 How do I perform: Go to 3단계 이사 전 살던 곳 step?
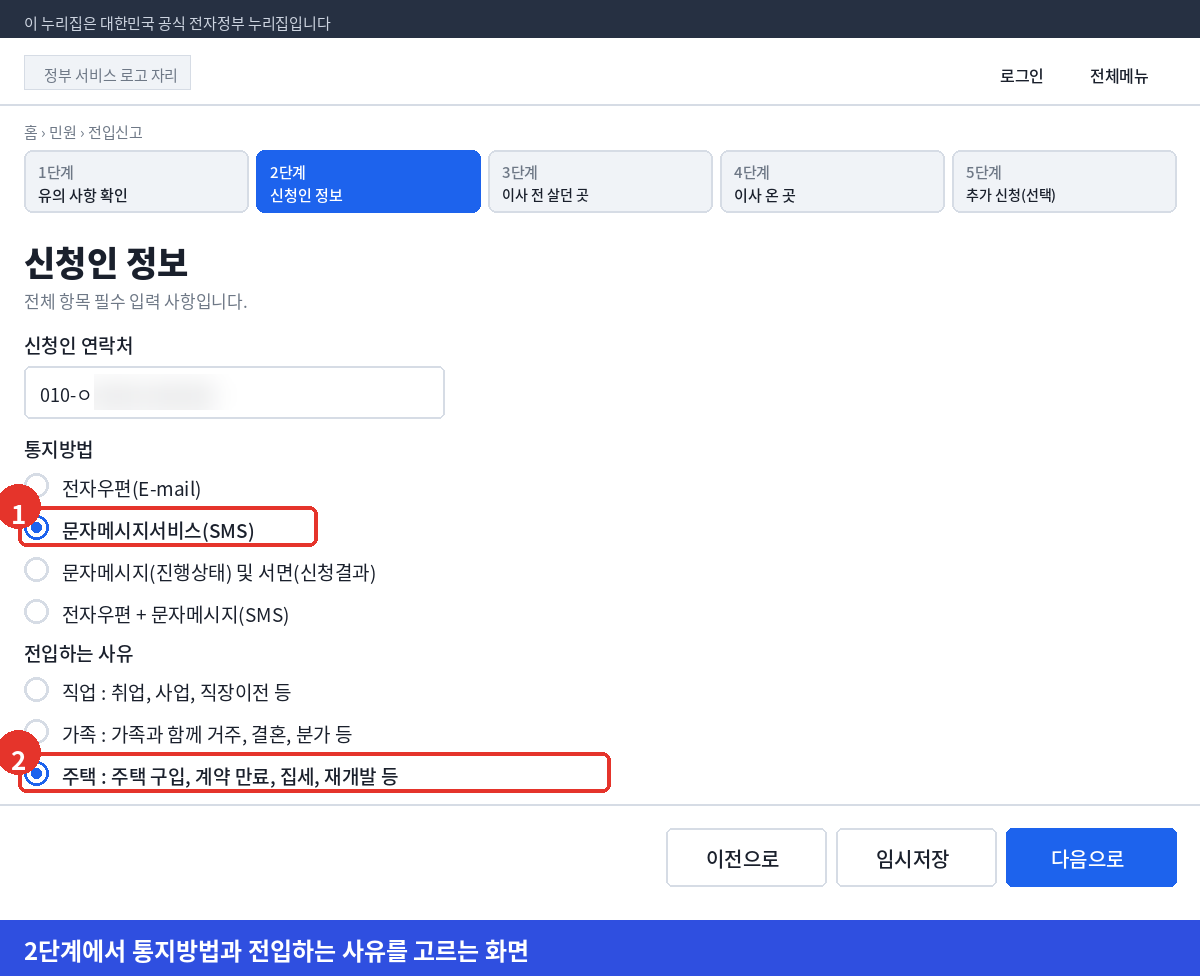(600, 182)
